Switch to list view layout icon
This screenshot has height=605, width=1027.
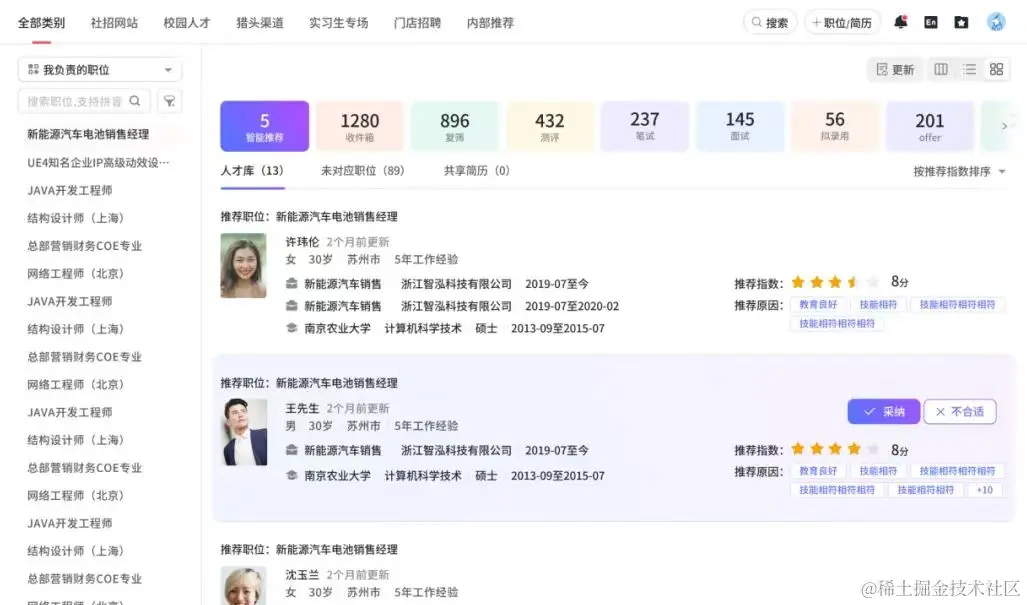969,69
